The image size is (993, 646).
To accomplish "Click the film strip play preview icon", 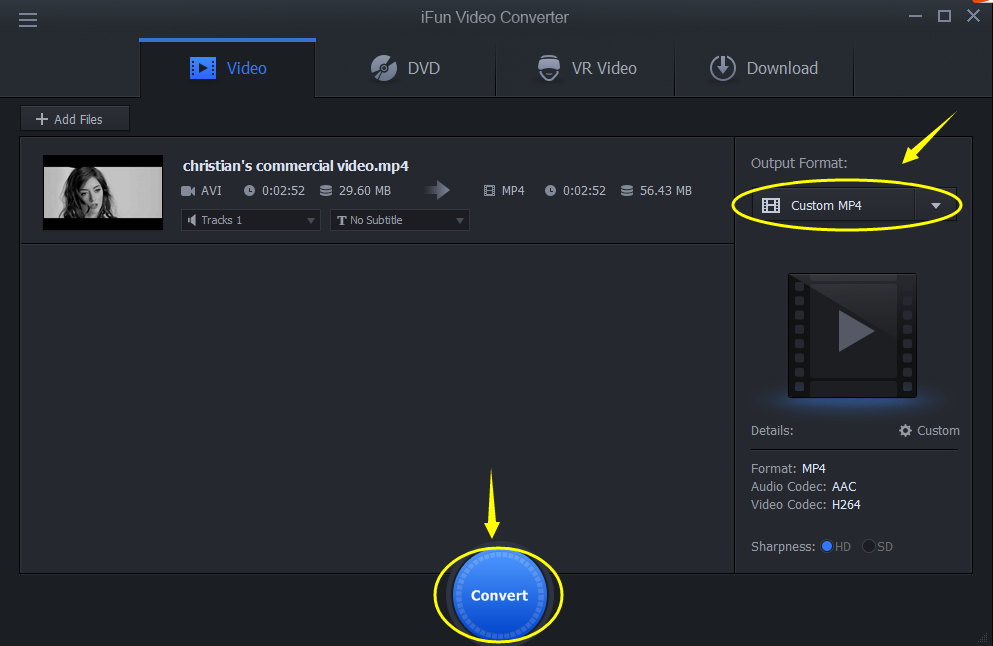I will point(852,335).
